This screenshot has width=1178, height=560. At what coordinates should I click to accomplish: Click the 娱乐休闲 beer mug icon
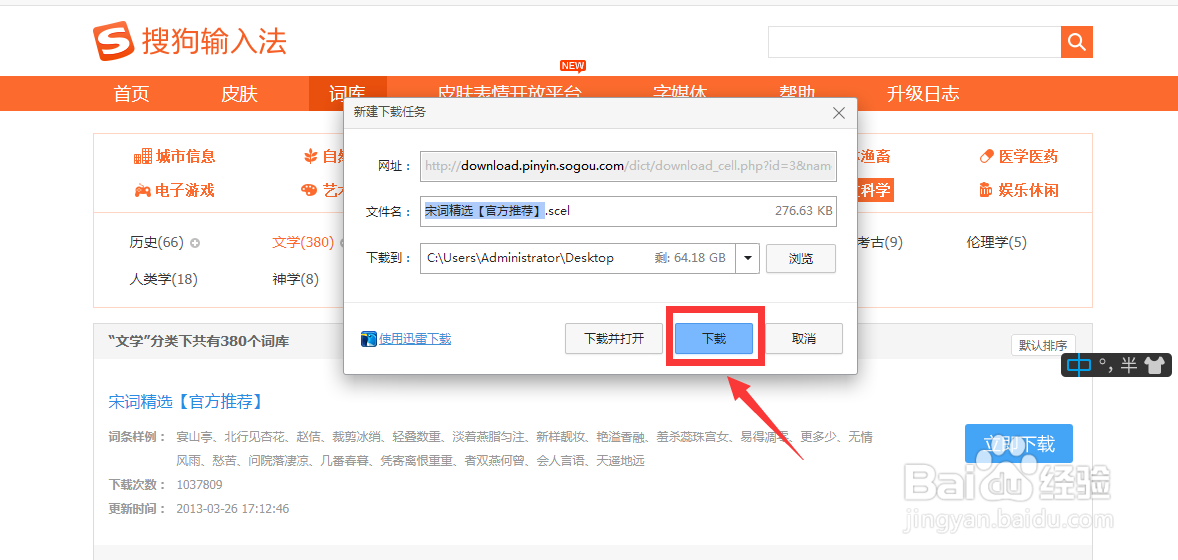point(986,190)
